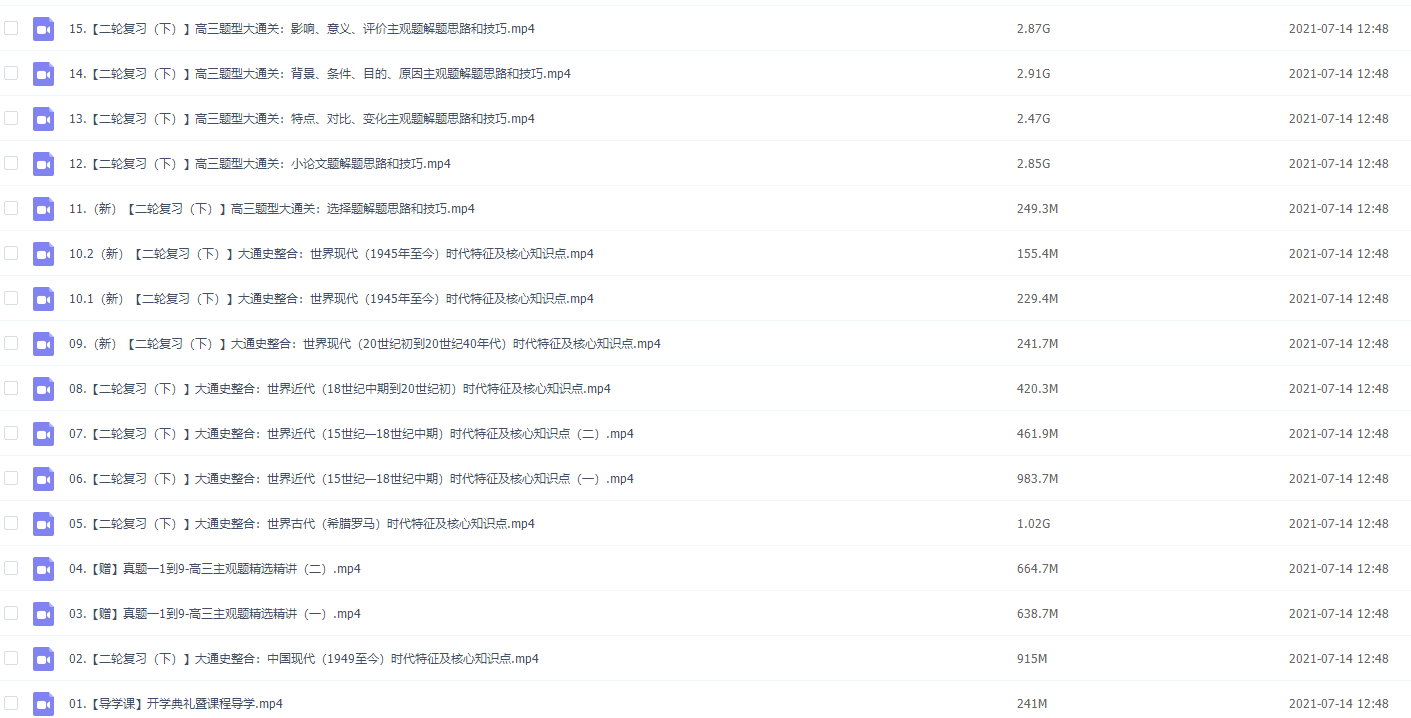The width and height of the screenshot is (1411, 718).
Task: Select checkbox for file 12 小论文题
Action: pyautogui.click(x=11, y=163)
